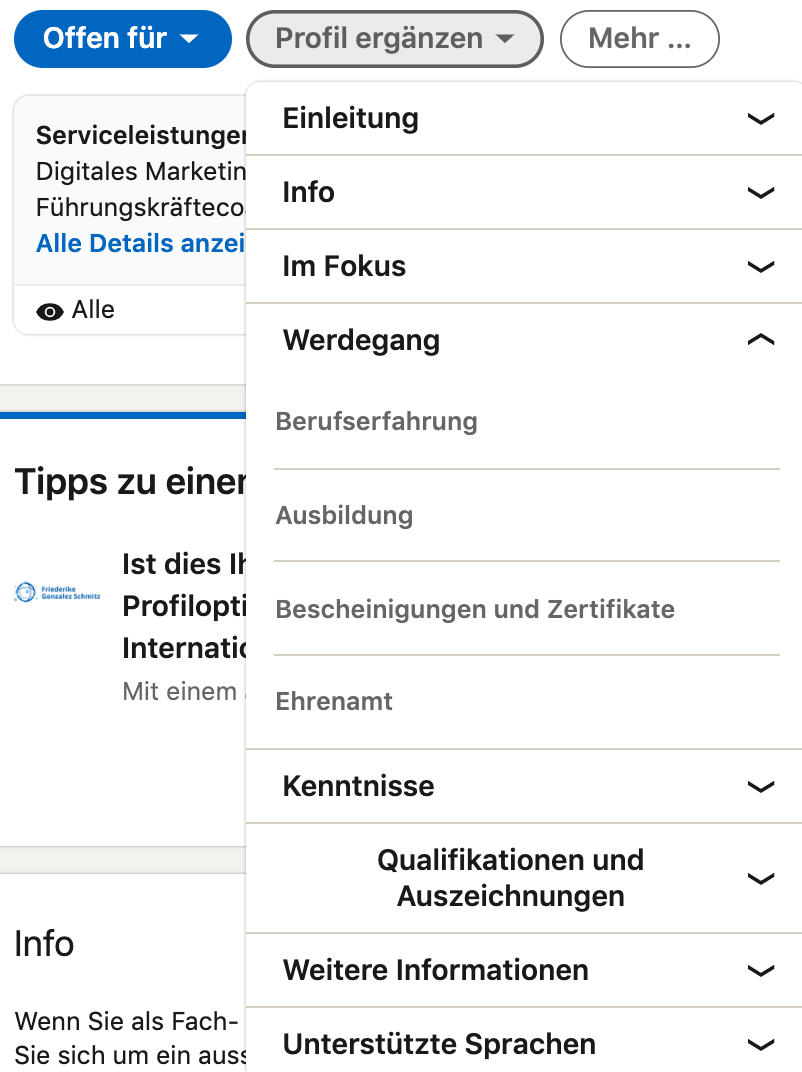Click the Friederike Gonzalez Schmitz logo thumbnail
Image resolution: width=802 pixels, height=1072 pixels.
57,592
